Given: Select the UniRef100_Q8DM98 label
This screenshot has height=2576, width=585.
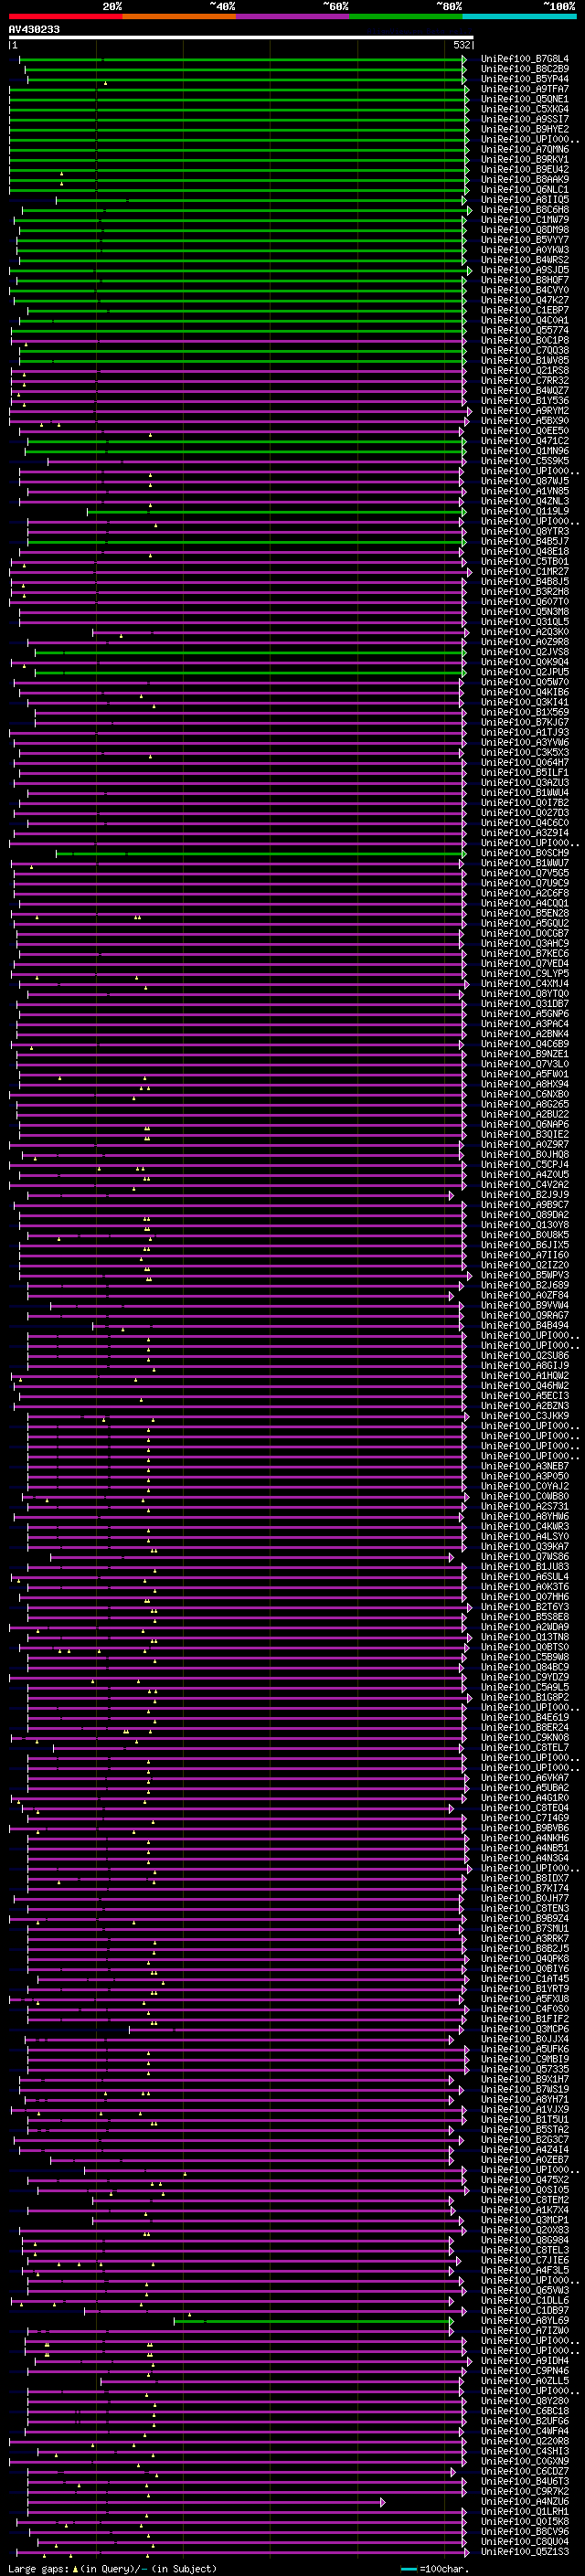Looking at the screenshot, I should (525, 230).
